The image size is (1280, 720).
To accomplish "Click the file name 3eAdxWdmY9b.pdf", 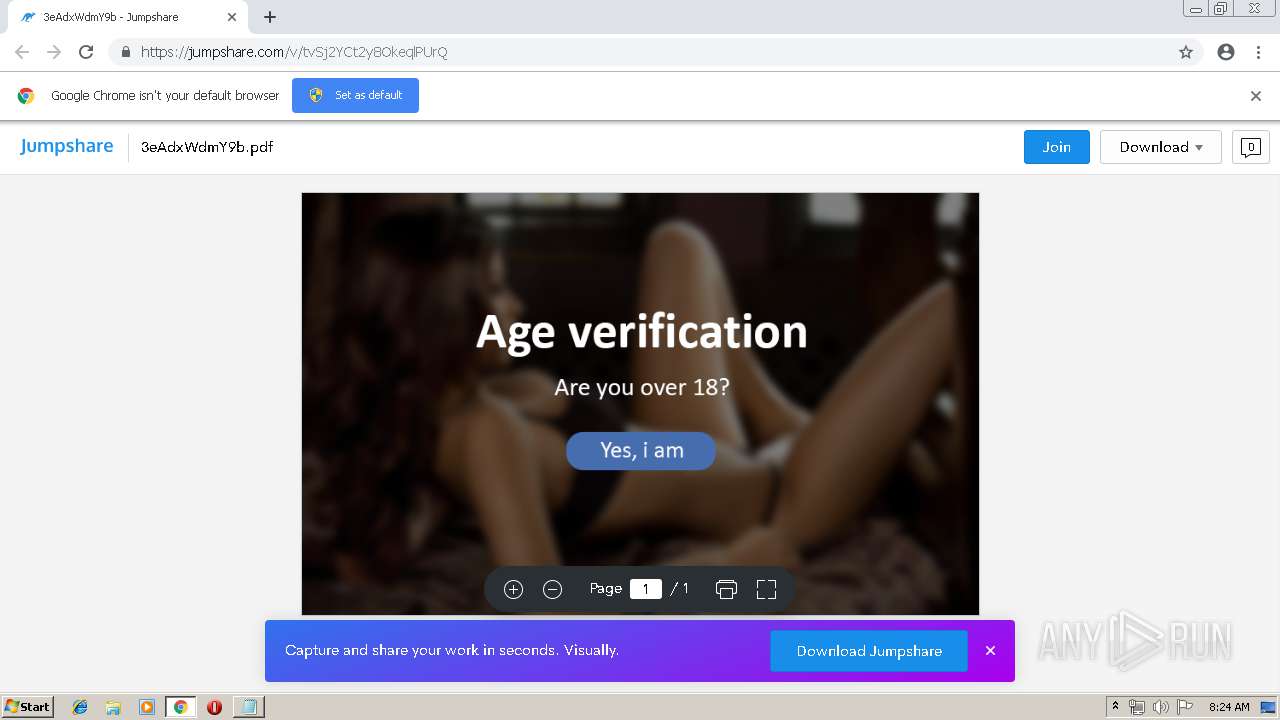I will (207, 147).
